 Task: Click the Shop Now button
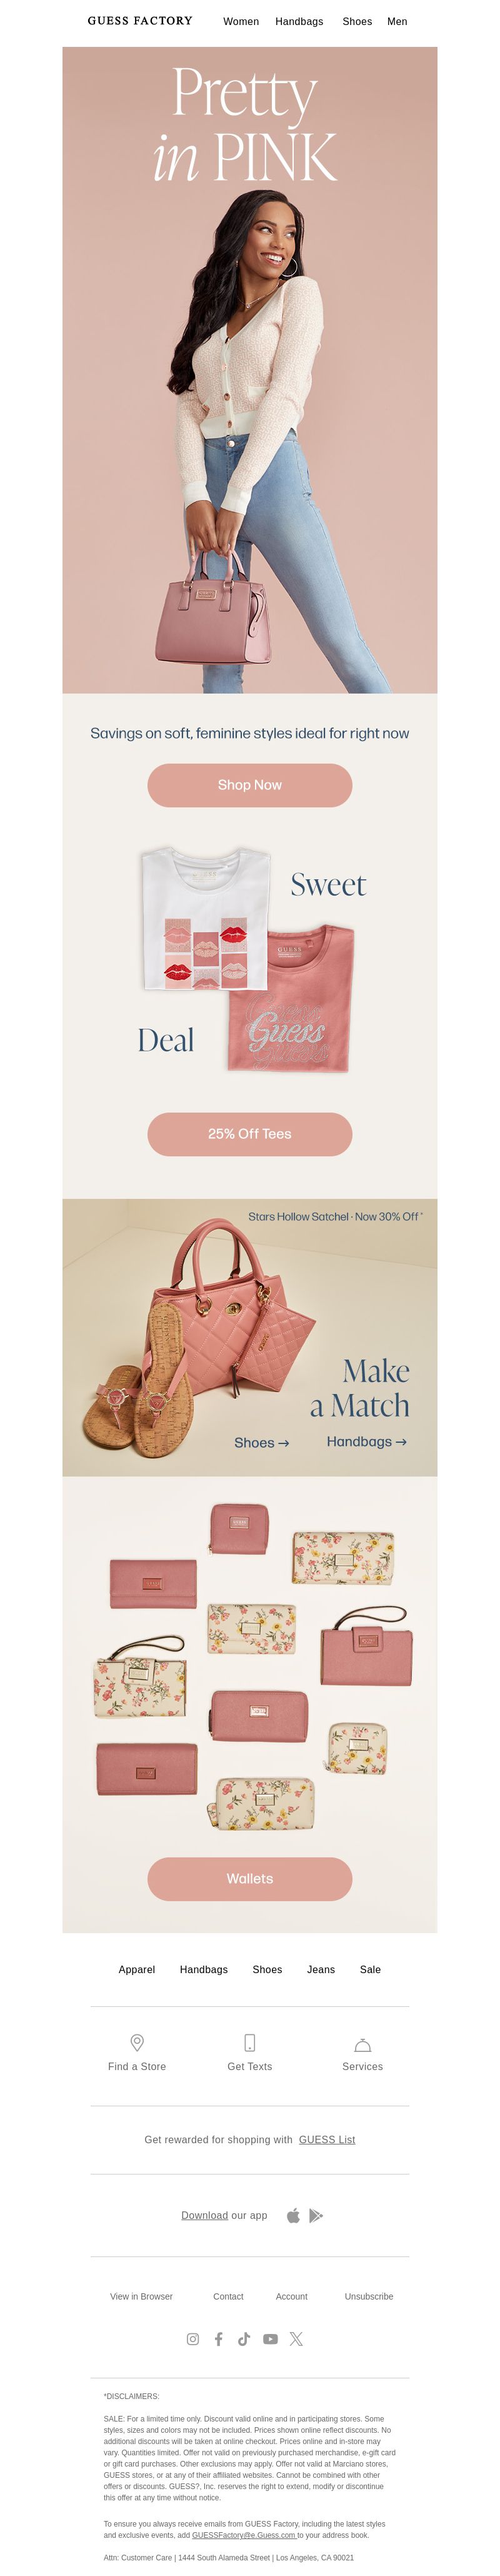coord(250,785)
